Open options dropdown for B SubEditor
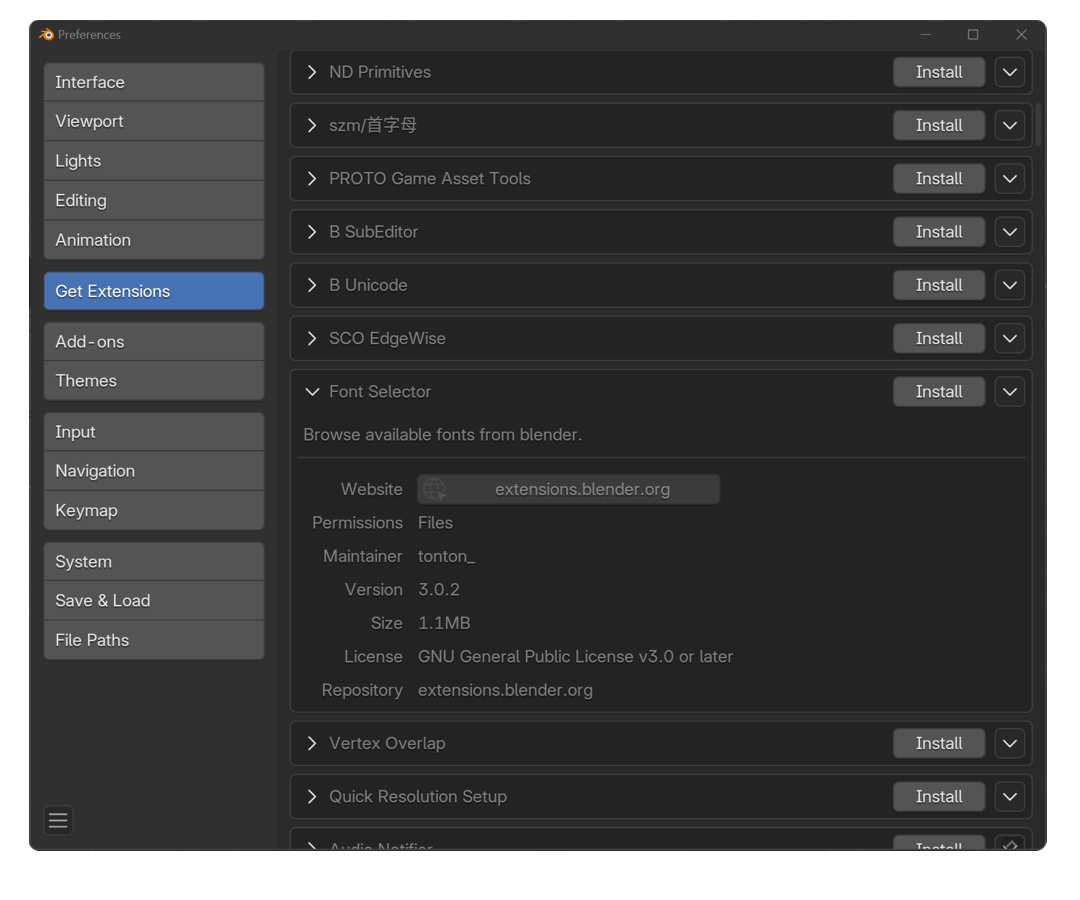Screen dimensions: 1080x900 pos(1010,232)
